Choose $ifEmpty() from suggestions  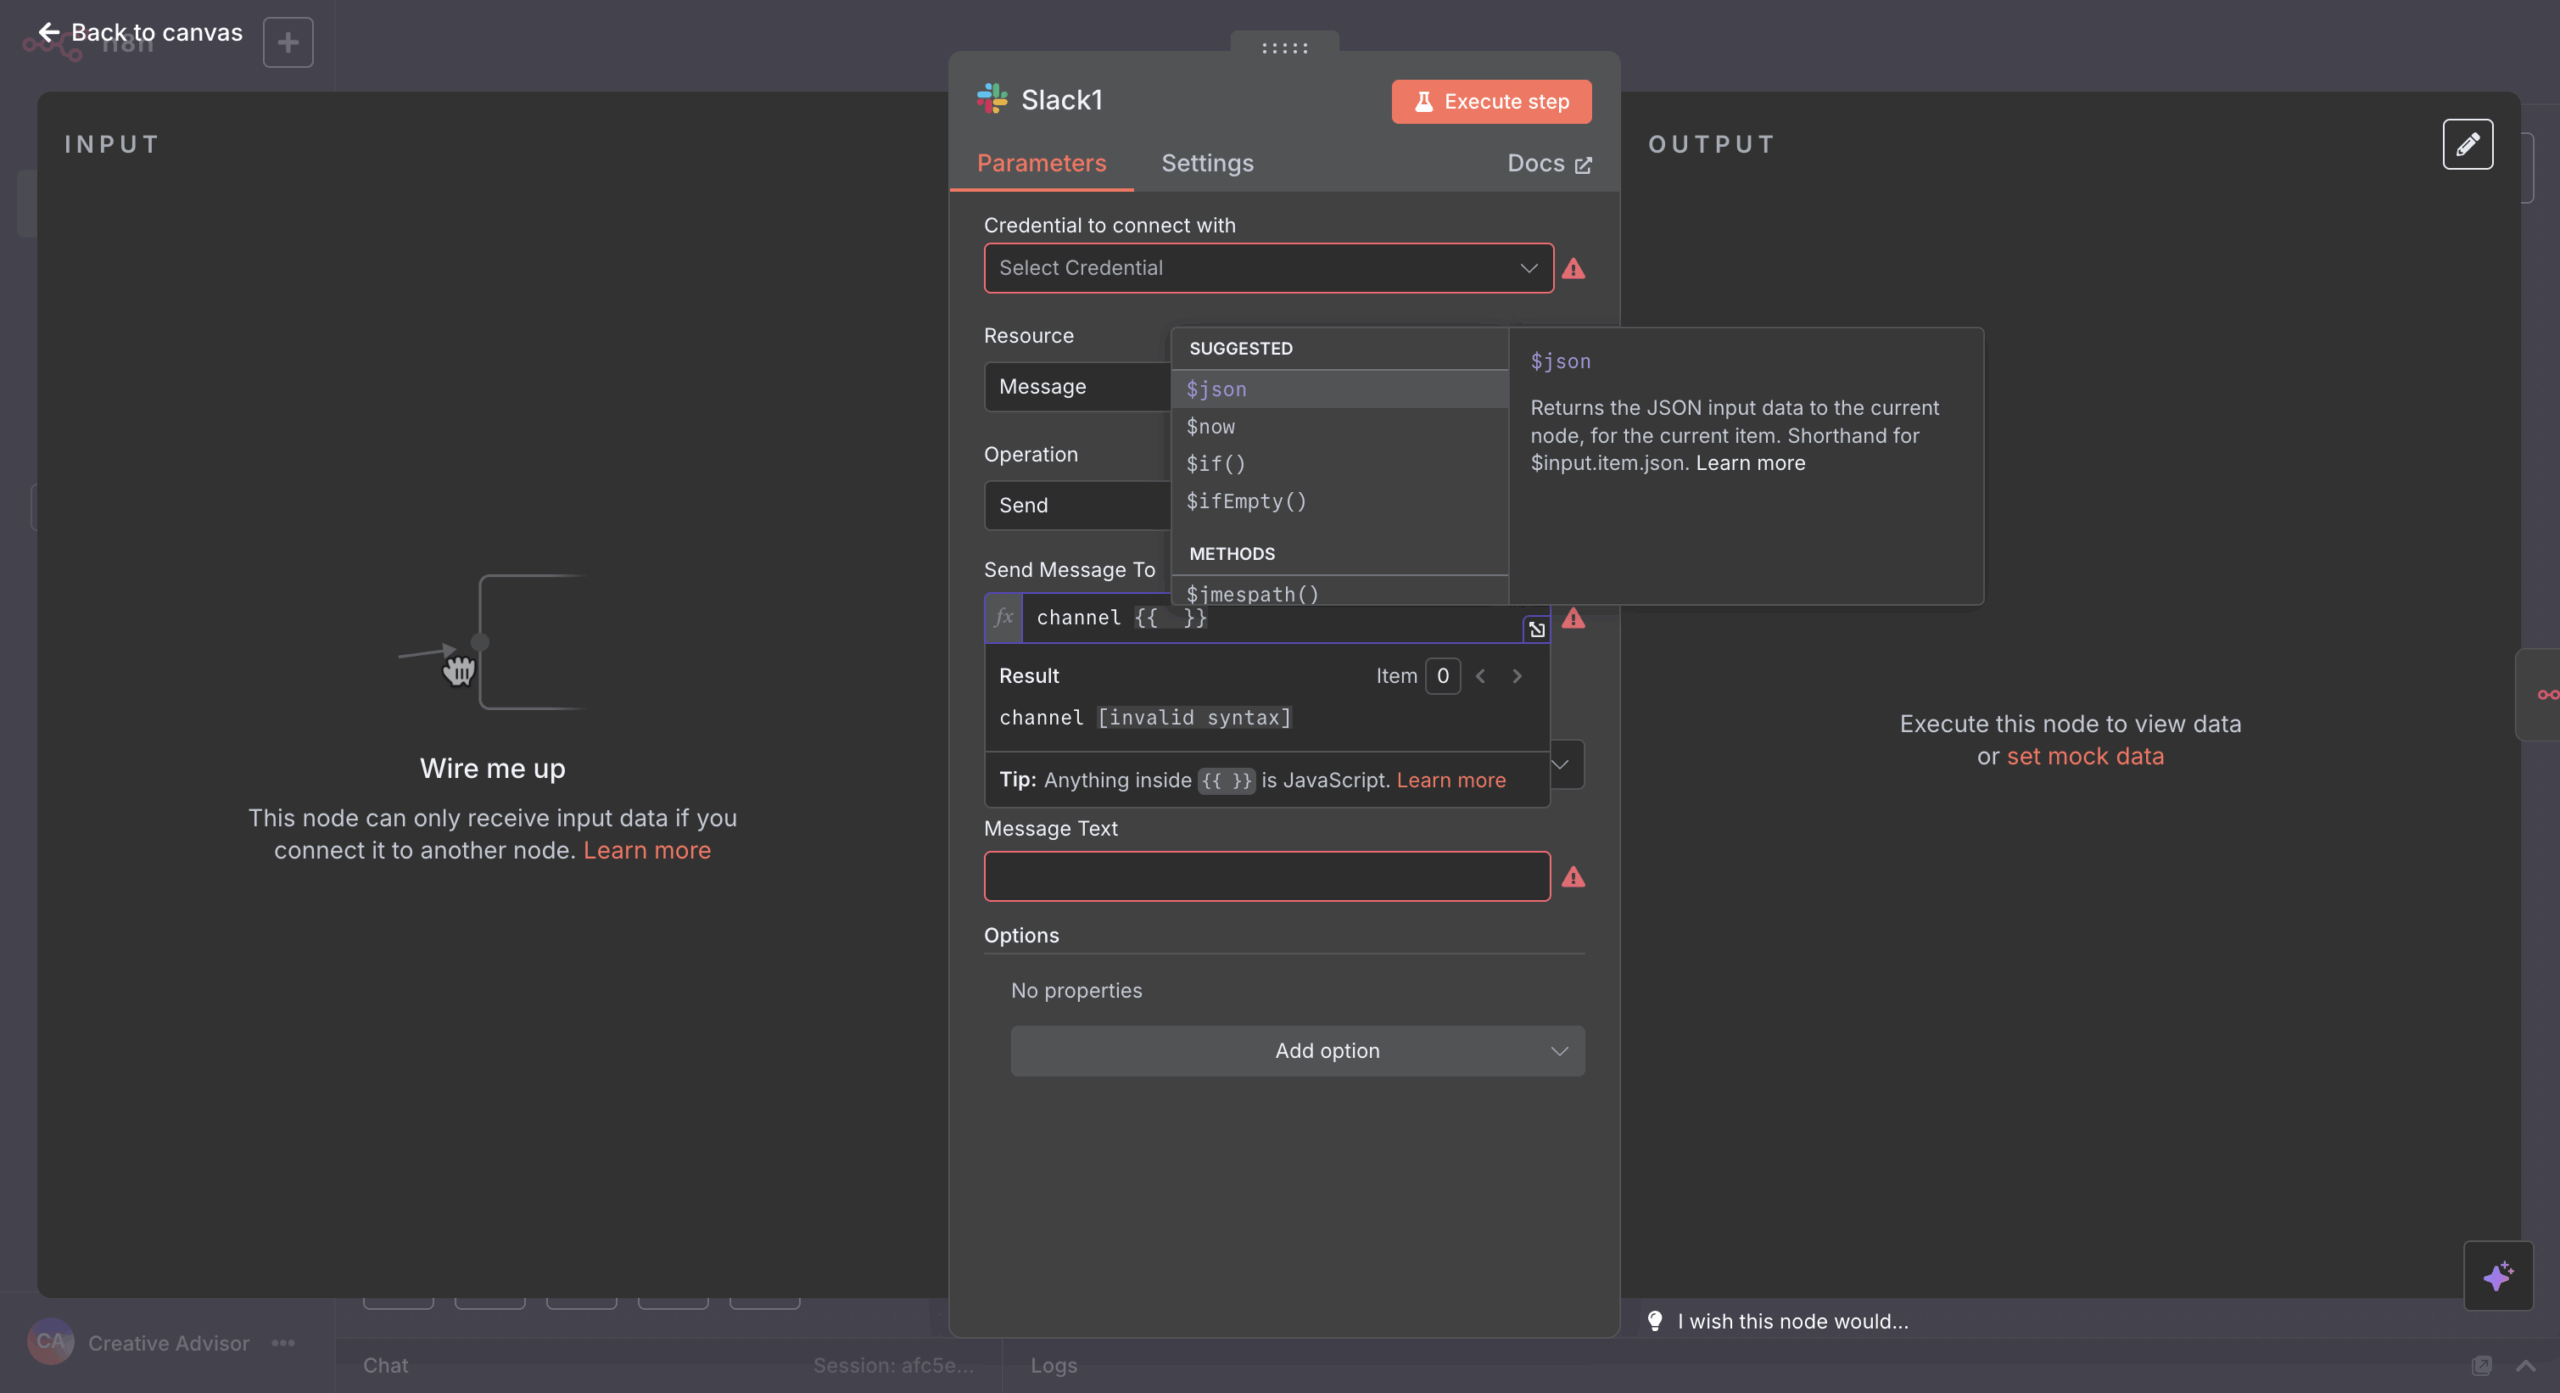point(1339,501)
